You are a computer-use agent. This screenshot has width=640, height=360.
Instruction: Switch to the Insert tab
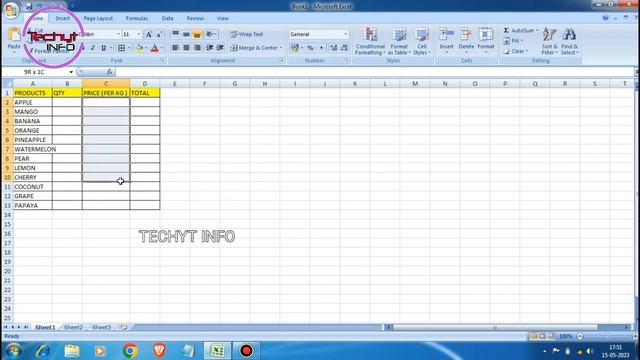(62, 18)
